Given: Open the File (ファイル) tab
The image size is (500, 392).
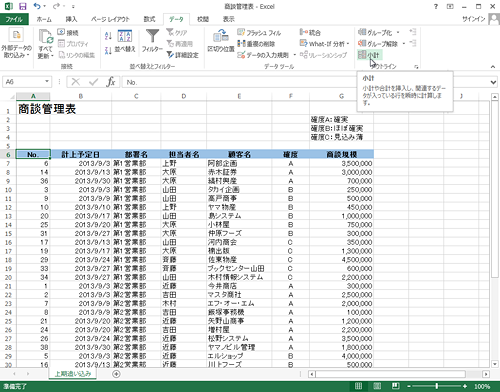Looking at the screenshot, I should (14, 19).
